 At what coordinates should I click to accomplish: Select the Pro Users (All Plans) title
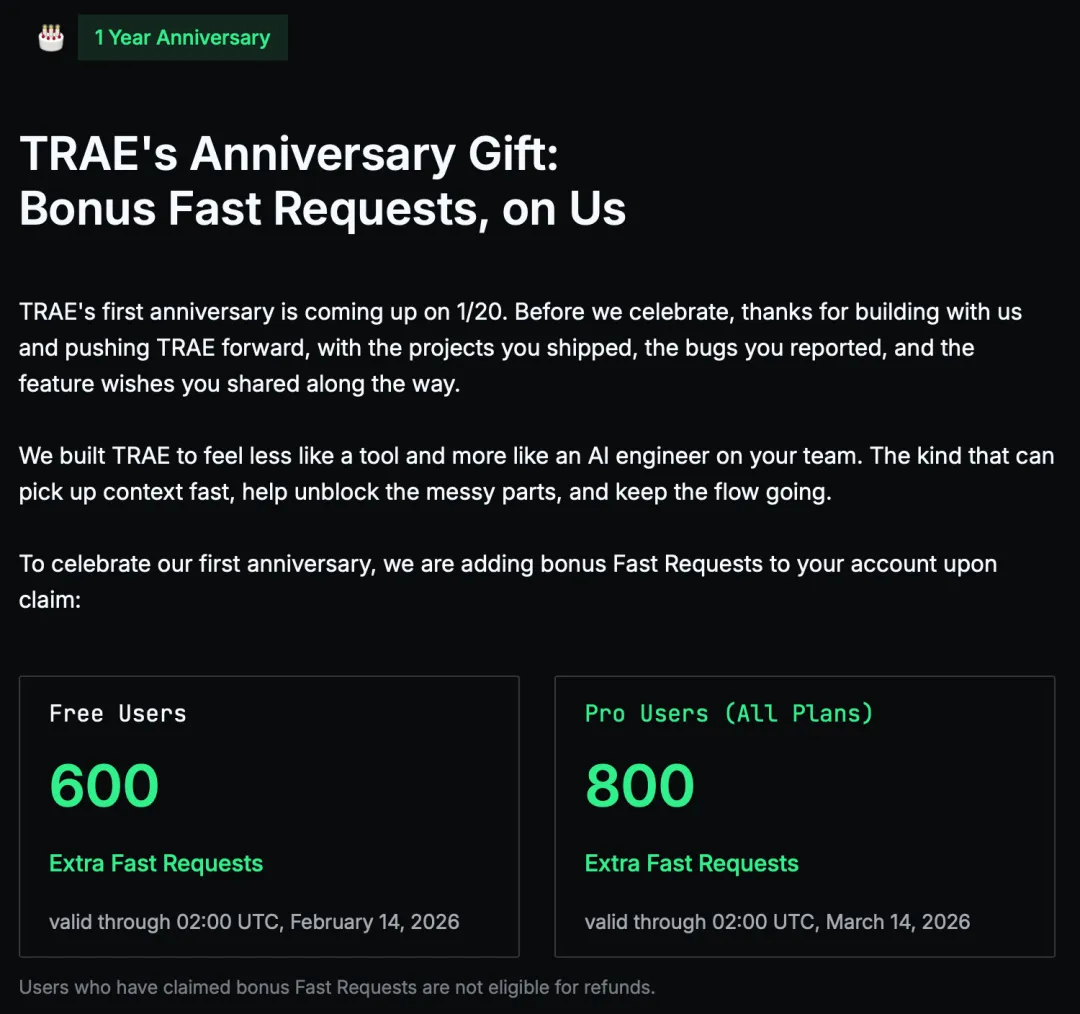coord(729,714)
